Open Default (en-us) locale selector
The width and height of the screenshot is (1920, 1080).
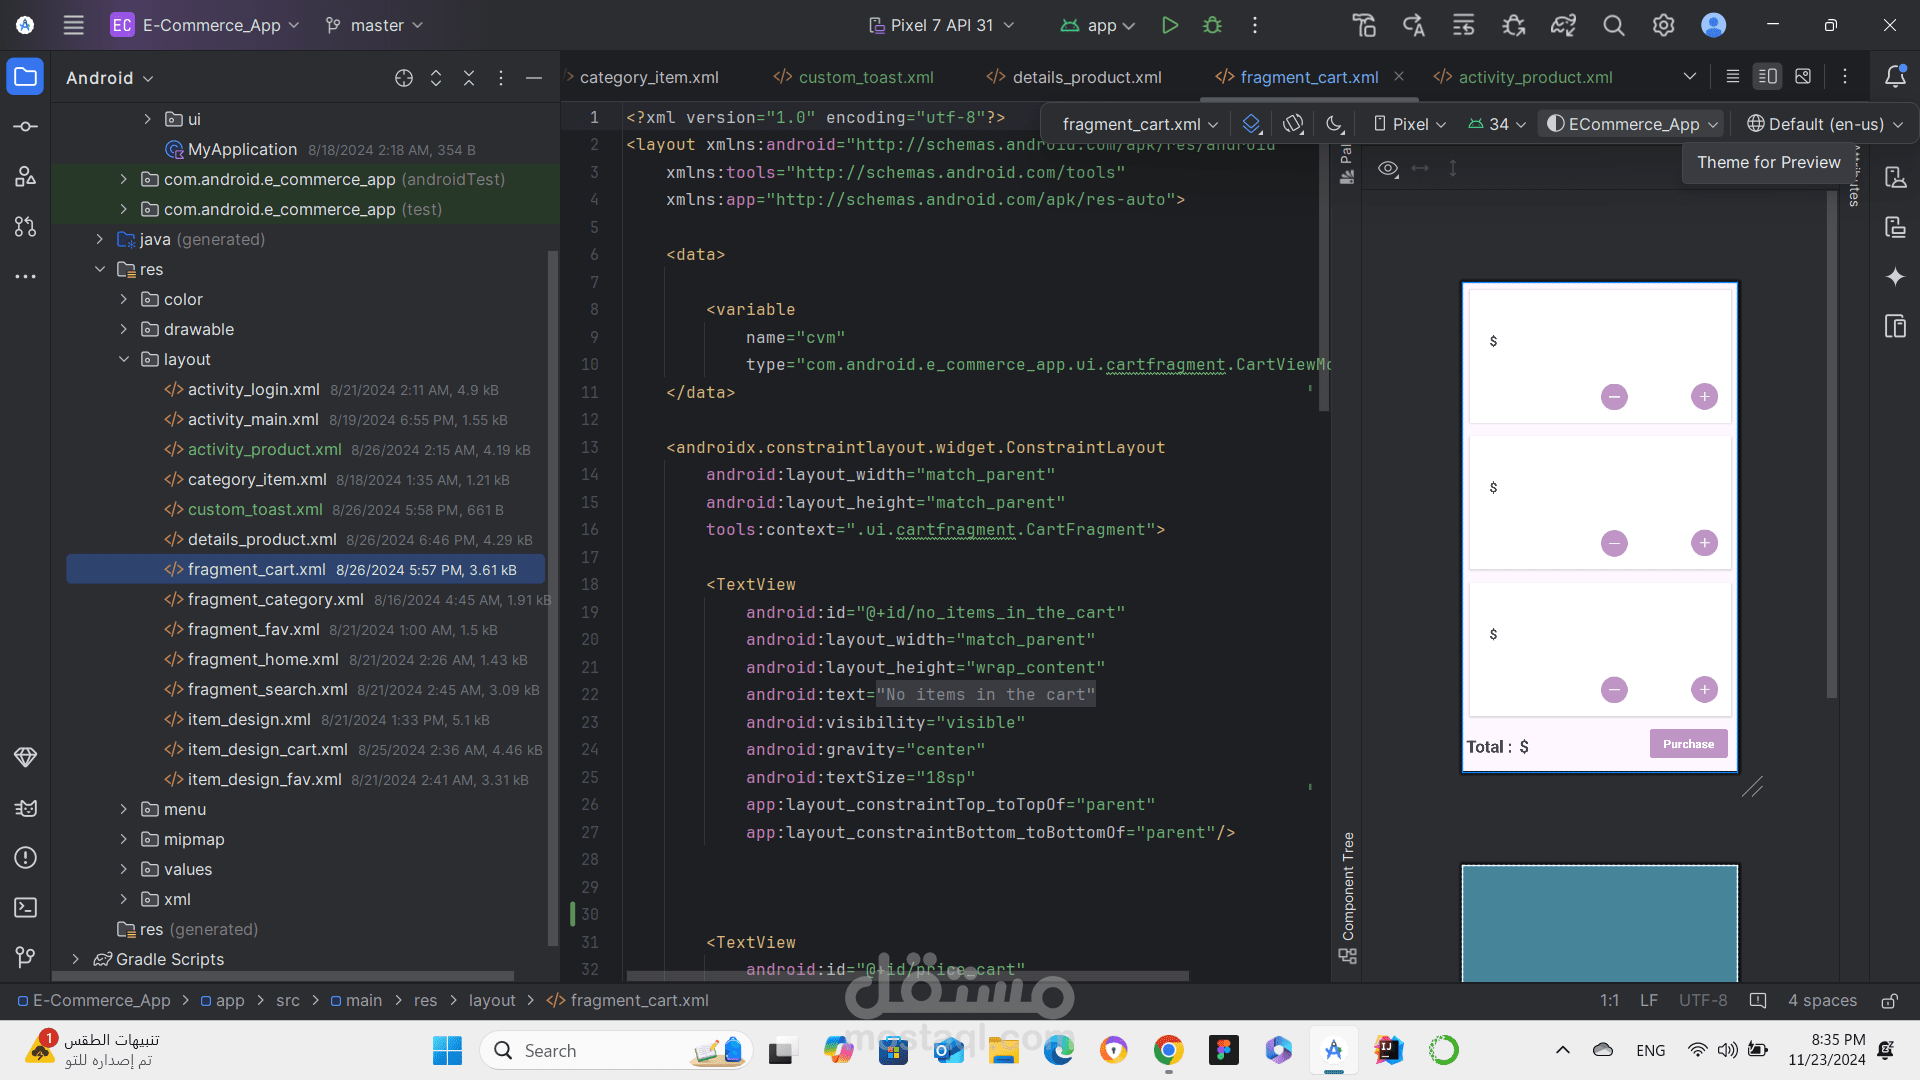[x=1825, y=124]
